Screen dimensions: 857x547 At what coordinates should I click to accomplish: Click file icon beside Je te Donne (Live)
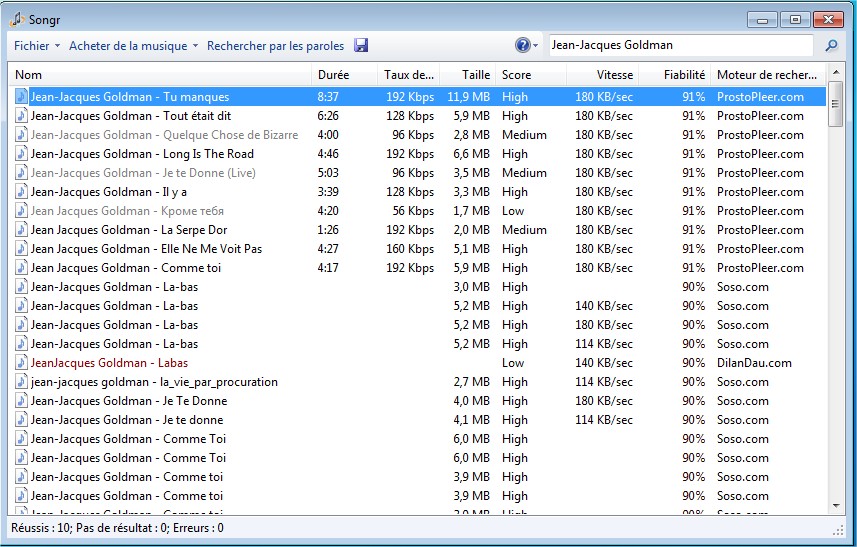click(21, 173)
